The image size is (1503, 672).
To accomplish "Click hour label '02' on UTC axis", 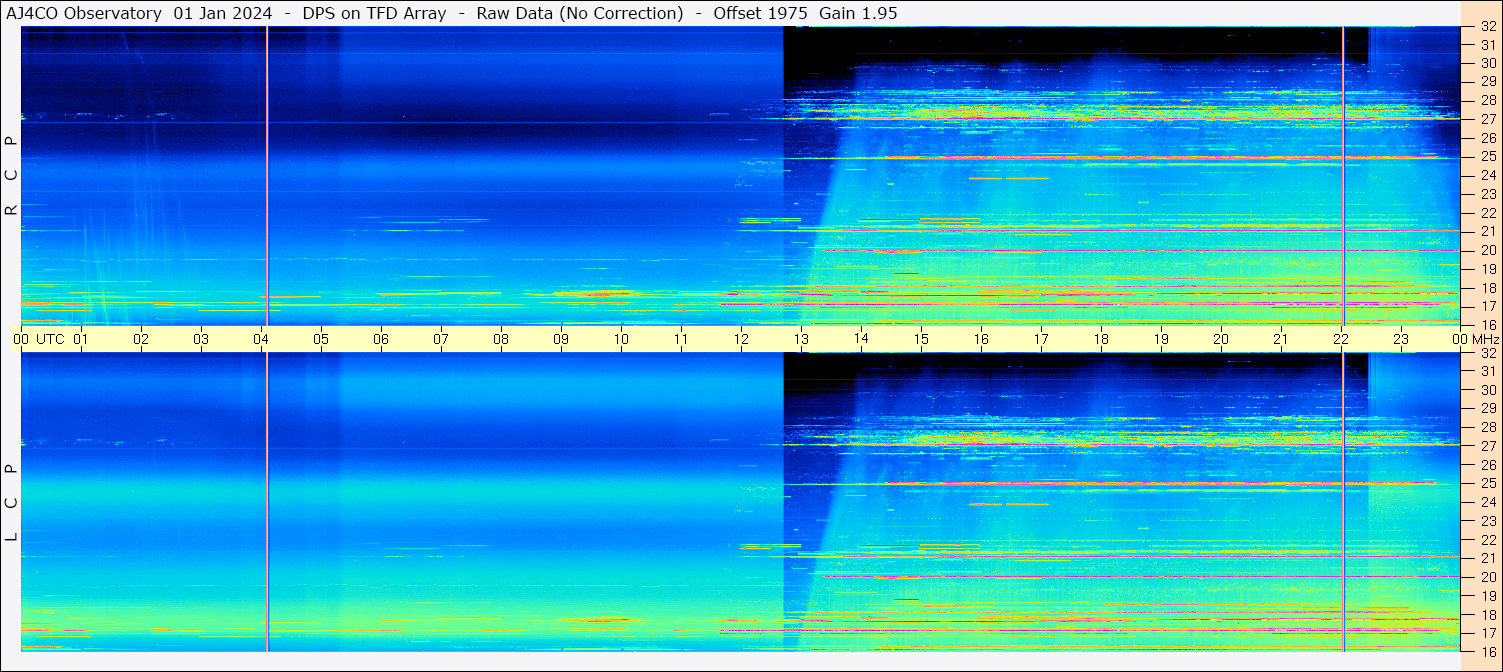I will tap(141, 339).
